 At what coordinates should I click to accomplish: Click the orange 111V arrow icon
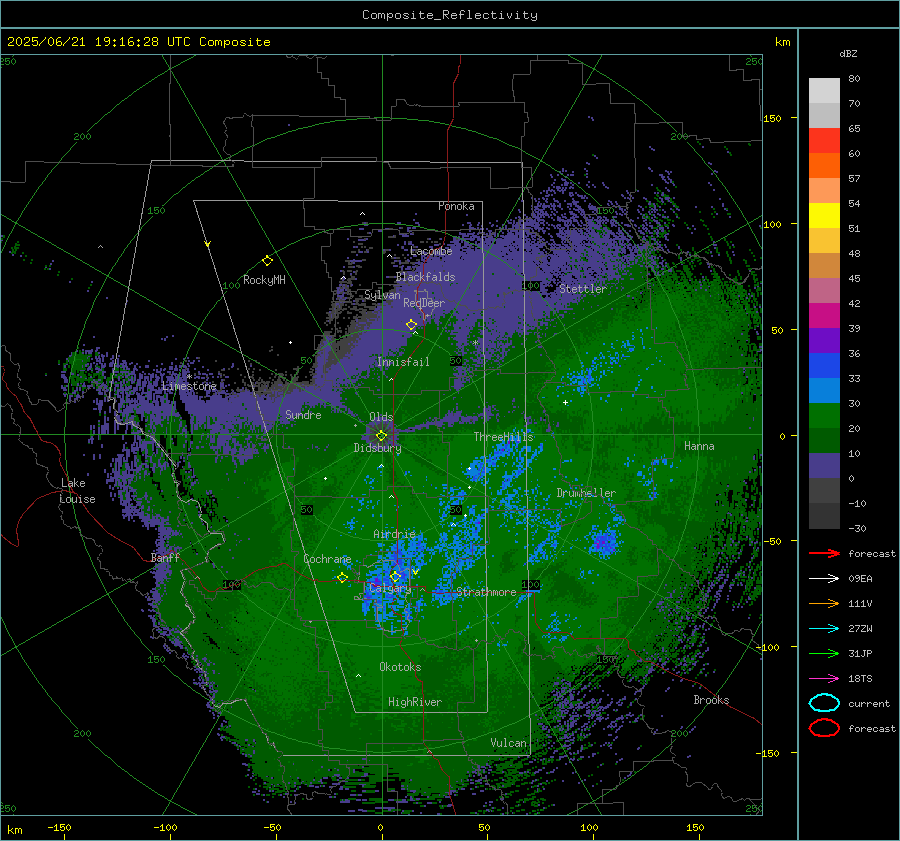824,603
